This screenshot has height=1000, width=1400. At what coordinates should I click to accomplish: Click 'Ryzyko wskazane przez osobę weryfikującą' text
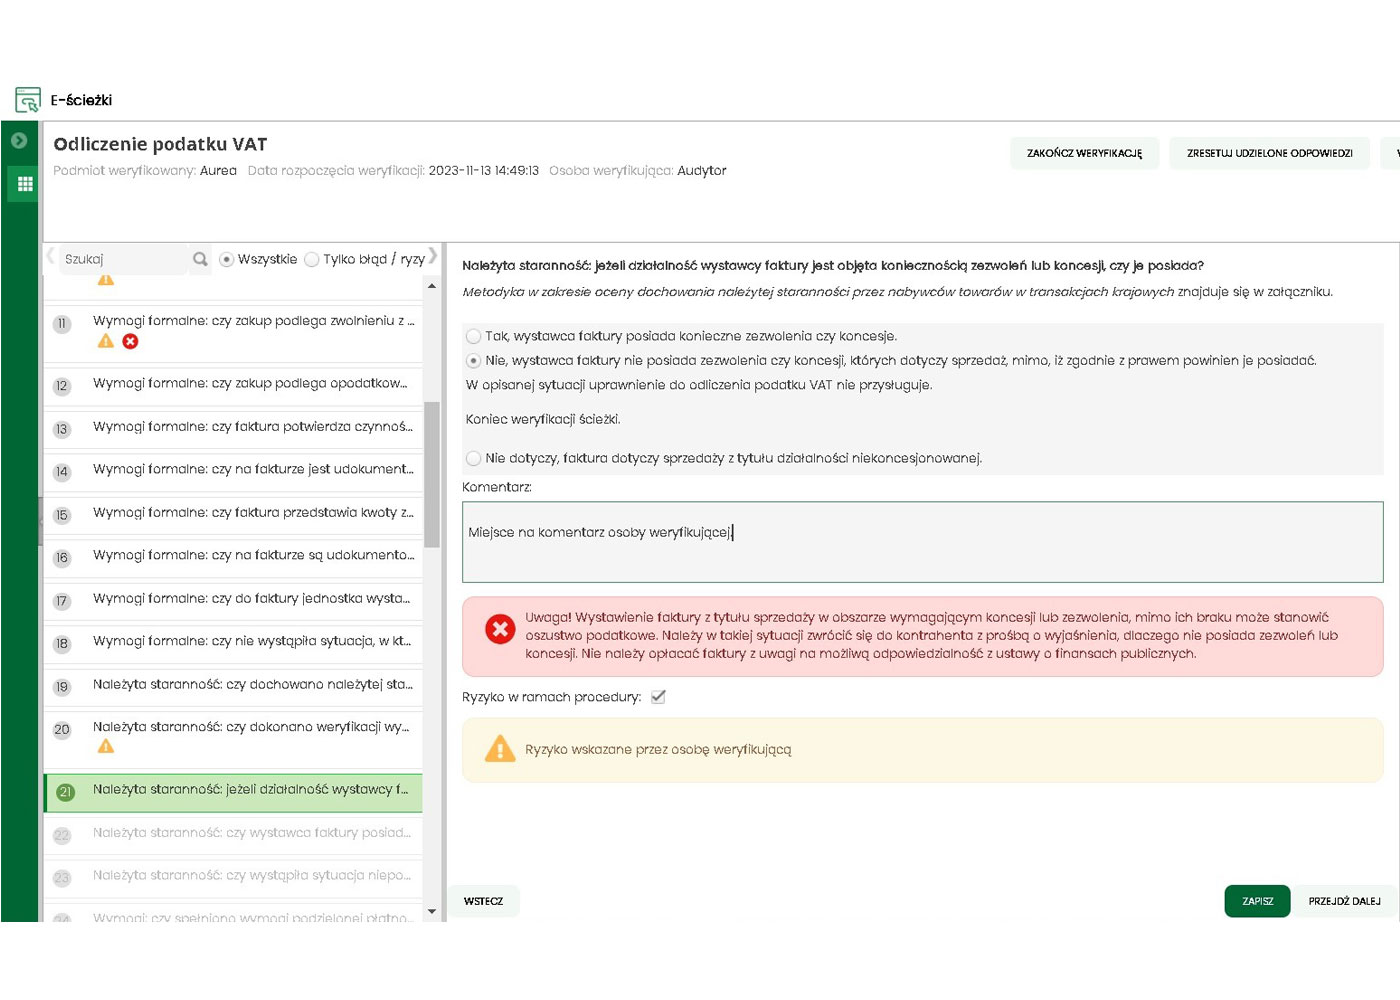coord(658,750)
